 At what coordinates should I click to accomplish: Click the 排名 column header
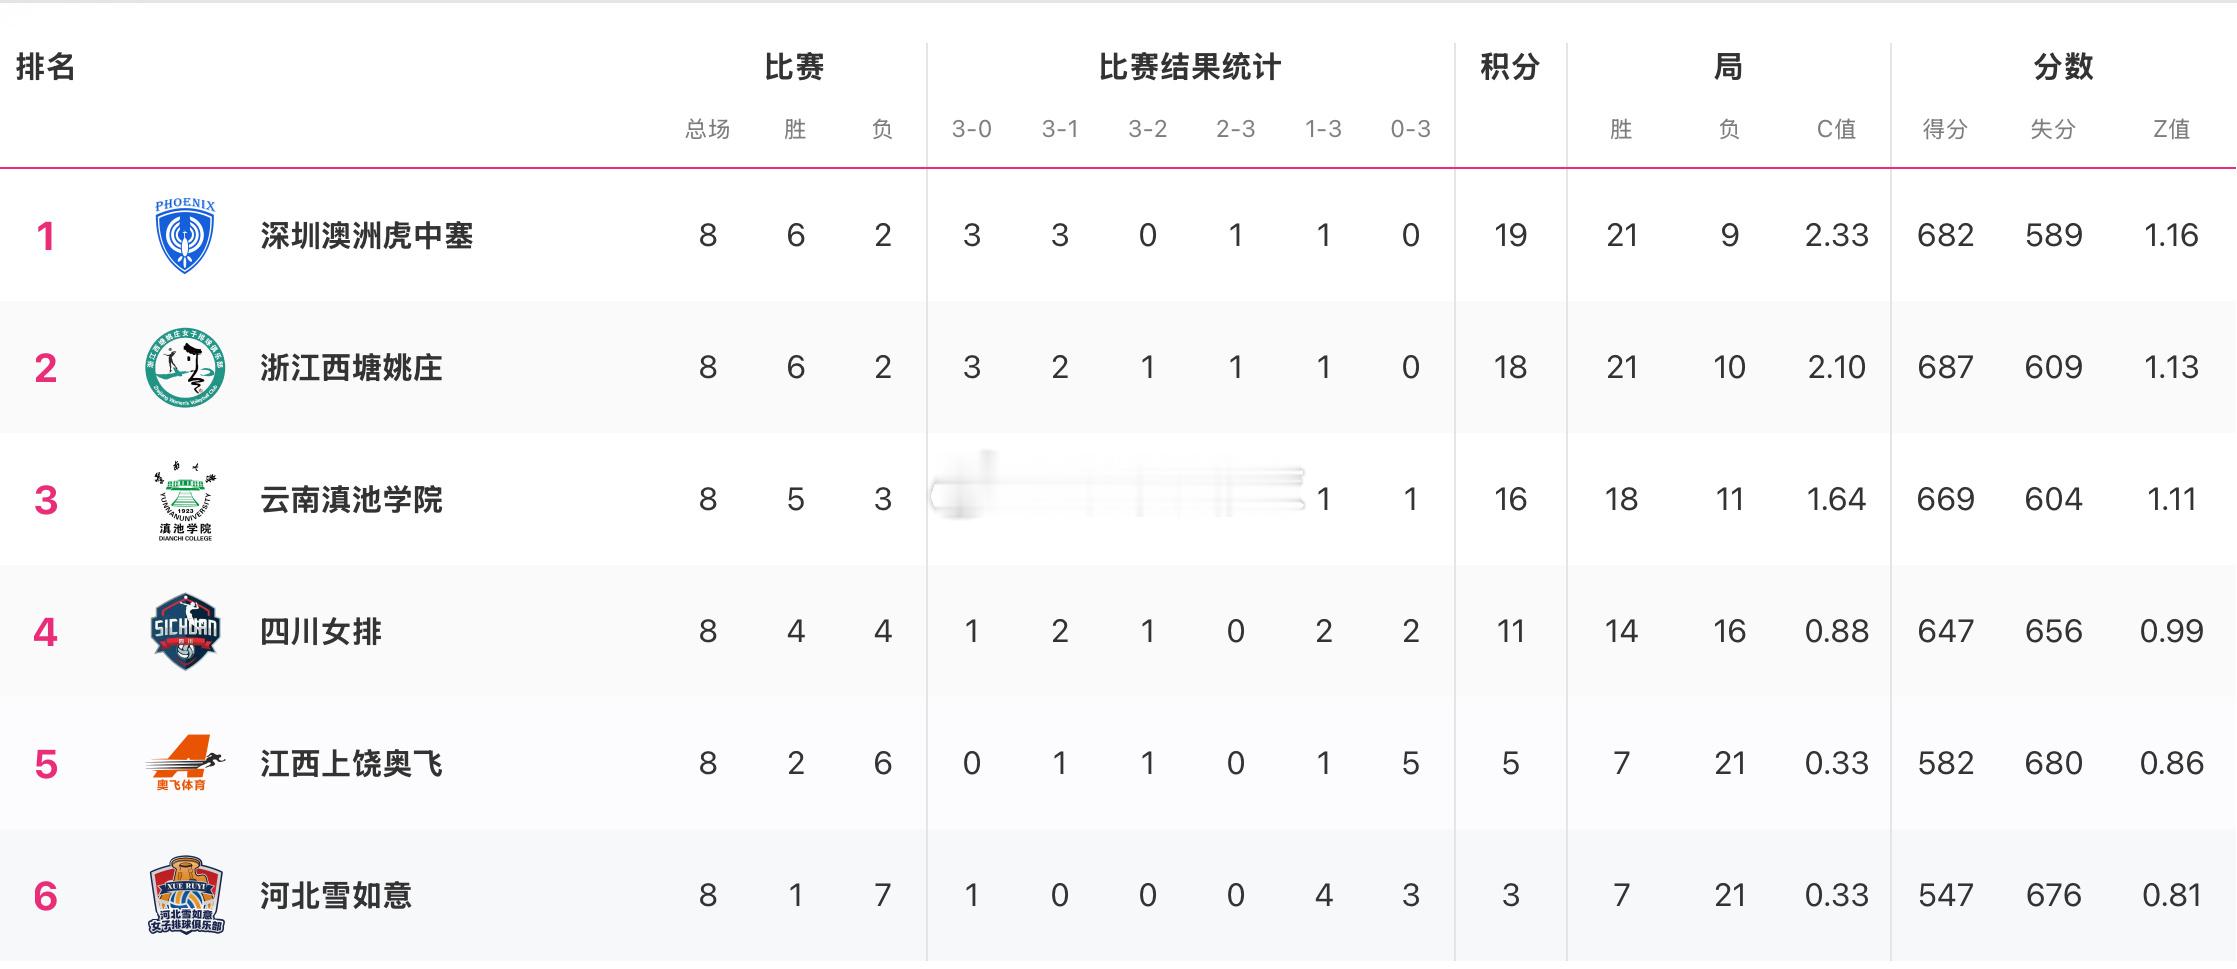coord(45,67)
